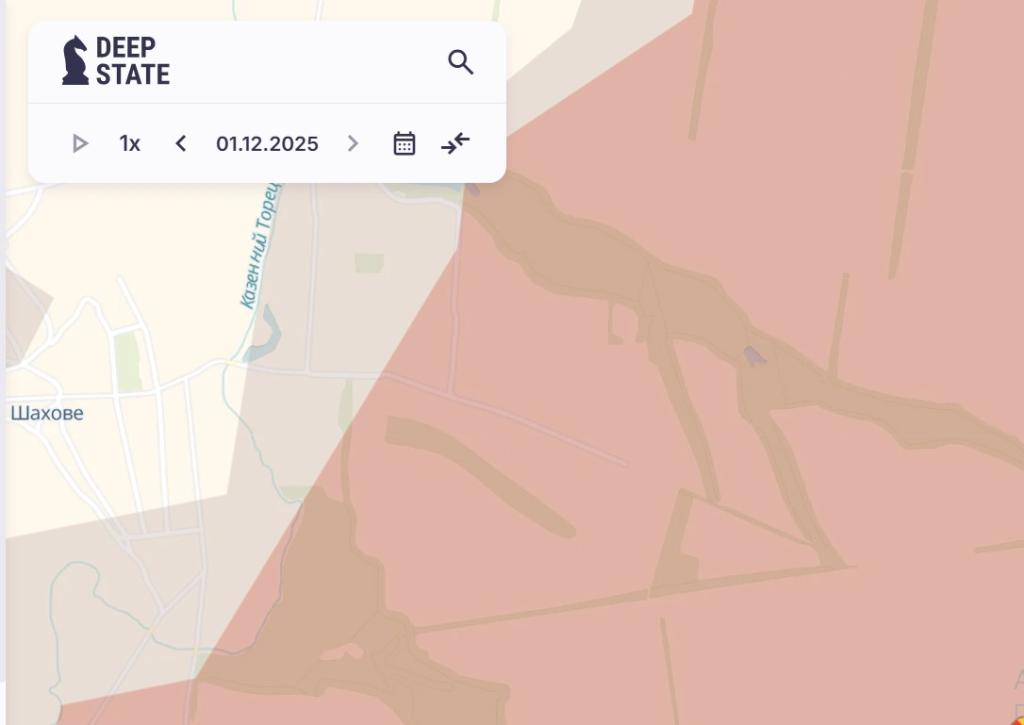Select the purple marker below calendar icon
The image size is (1024, 725).
[x=472, y=188]
